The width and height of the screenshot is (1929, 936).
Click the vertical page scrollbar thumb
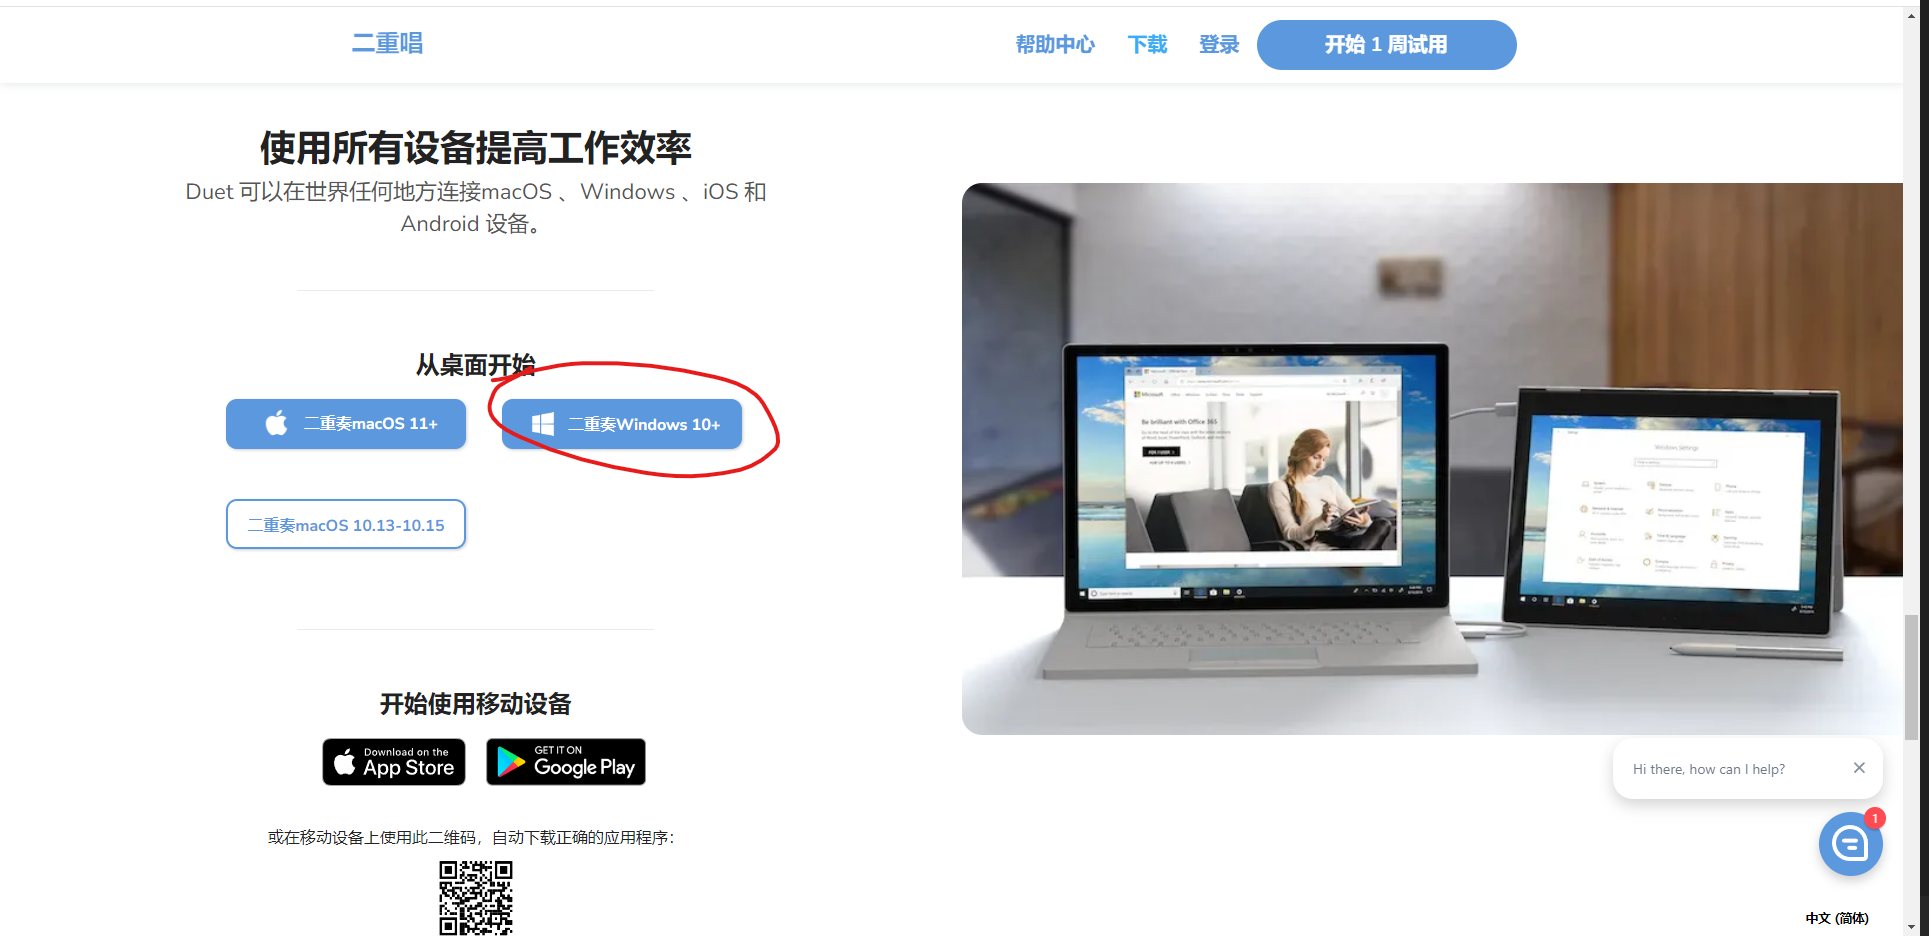coord(1911,677)
